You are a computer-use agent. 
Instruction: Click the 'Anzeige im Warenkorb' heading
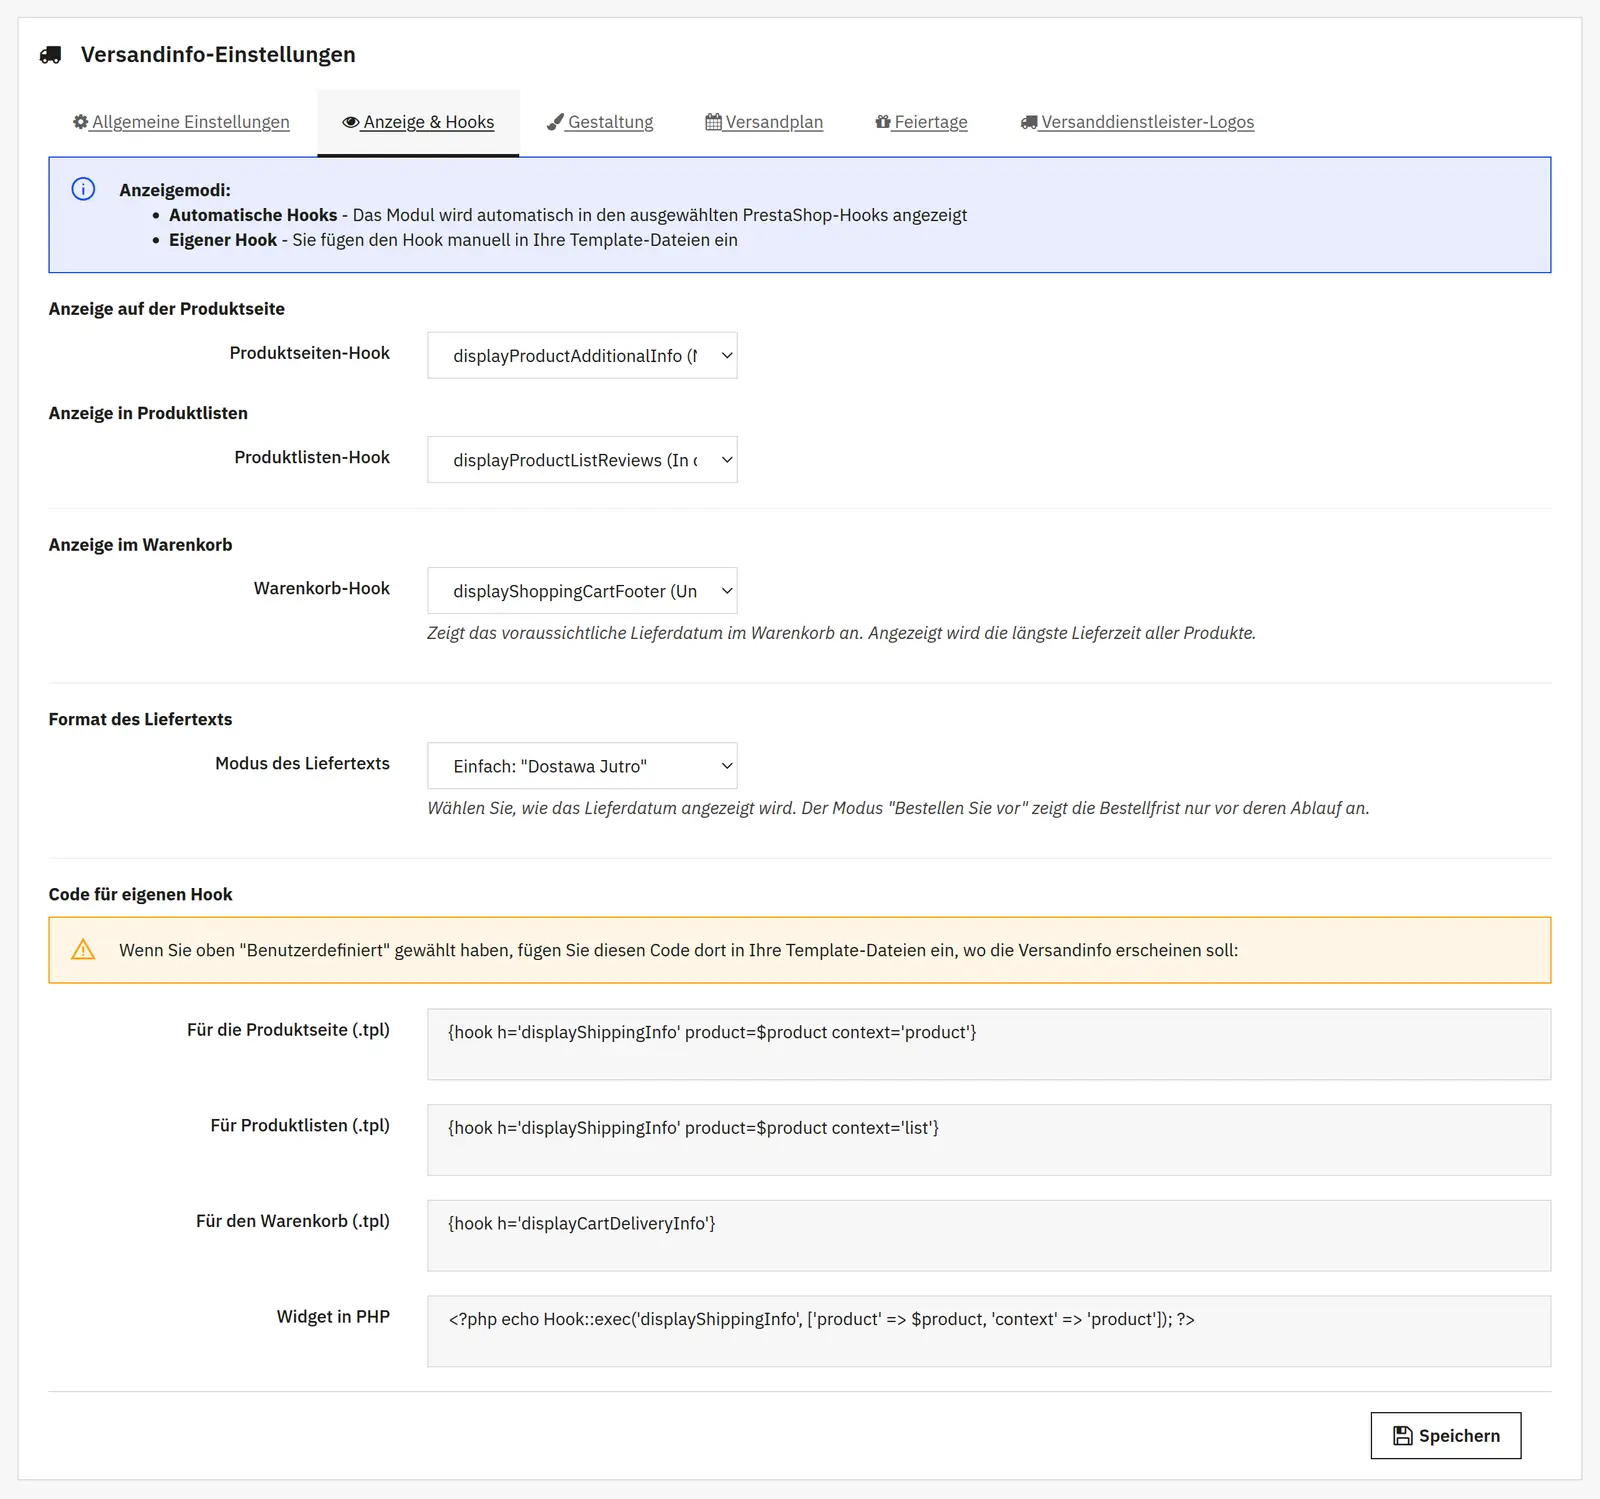pyautogui.click(x=140, y=545)
